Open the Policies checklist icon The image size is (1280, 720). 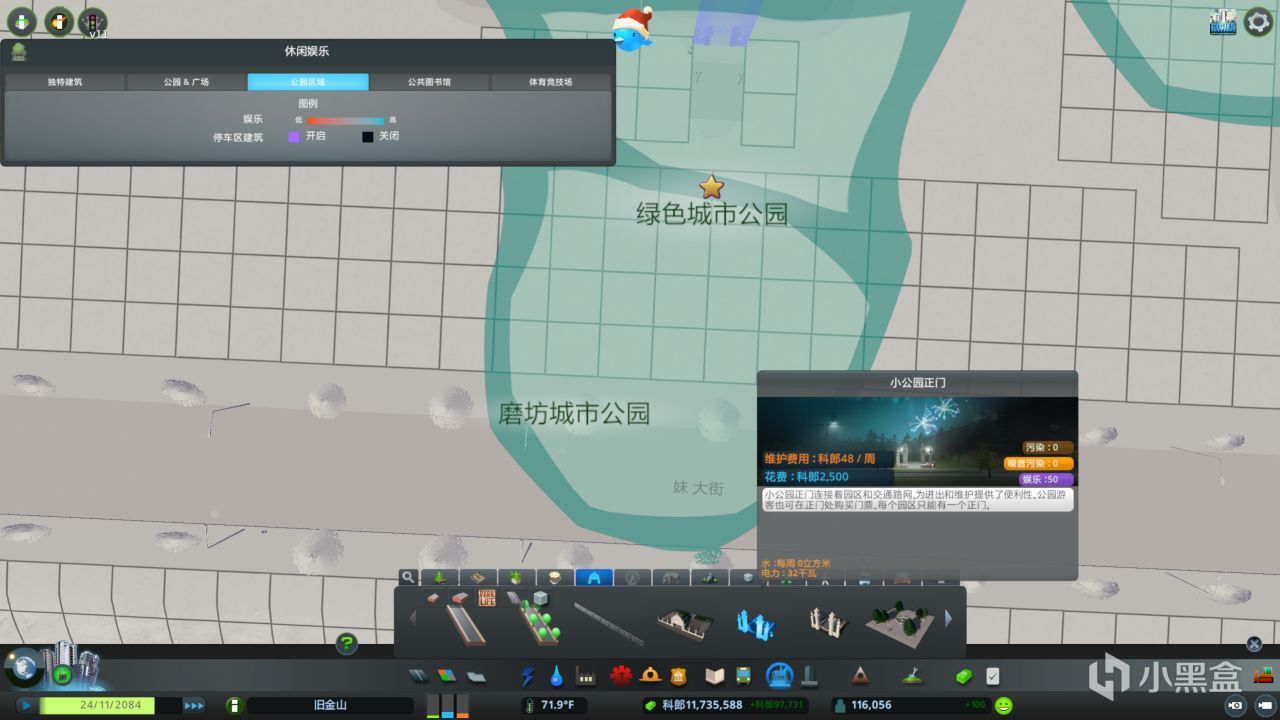992,677
